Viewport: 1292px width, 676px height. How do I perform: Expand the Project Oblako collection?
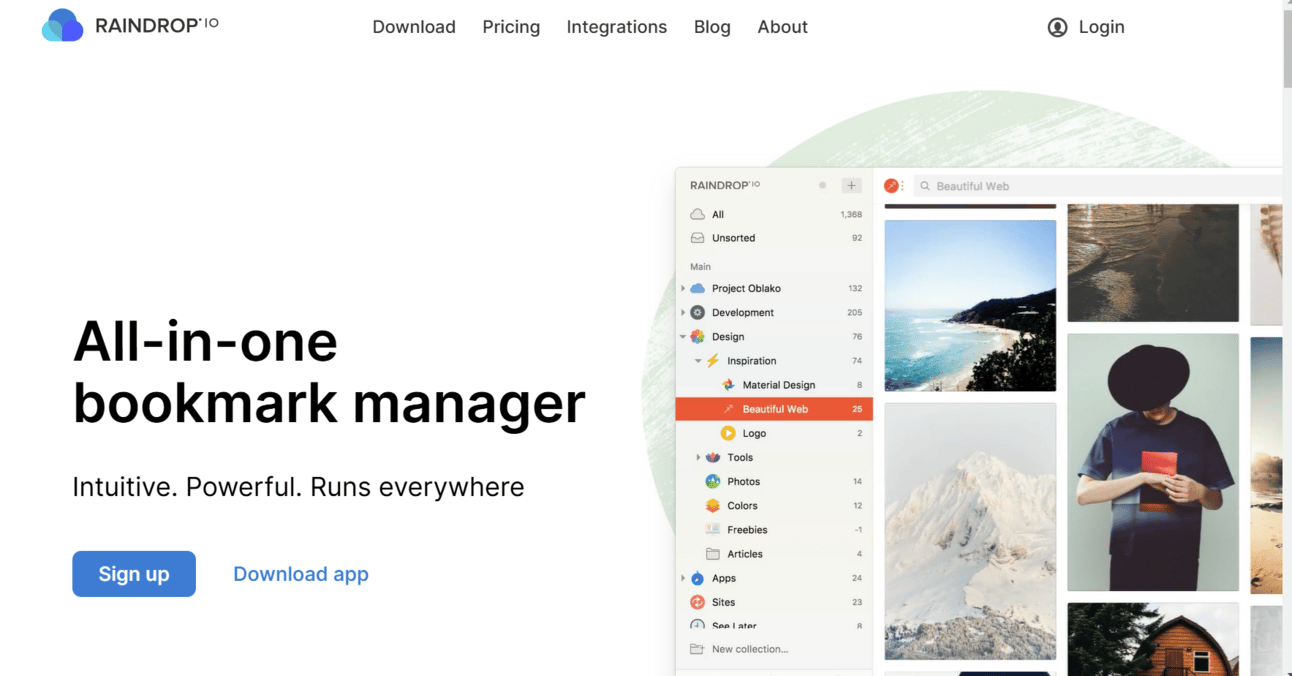(683, 288)
